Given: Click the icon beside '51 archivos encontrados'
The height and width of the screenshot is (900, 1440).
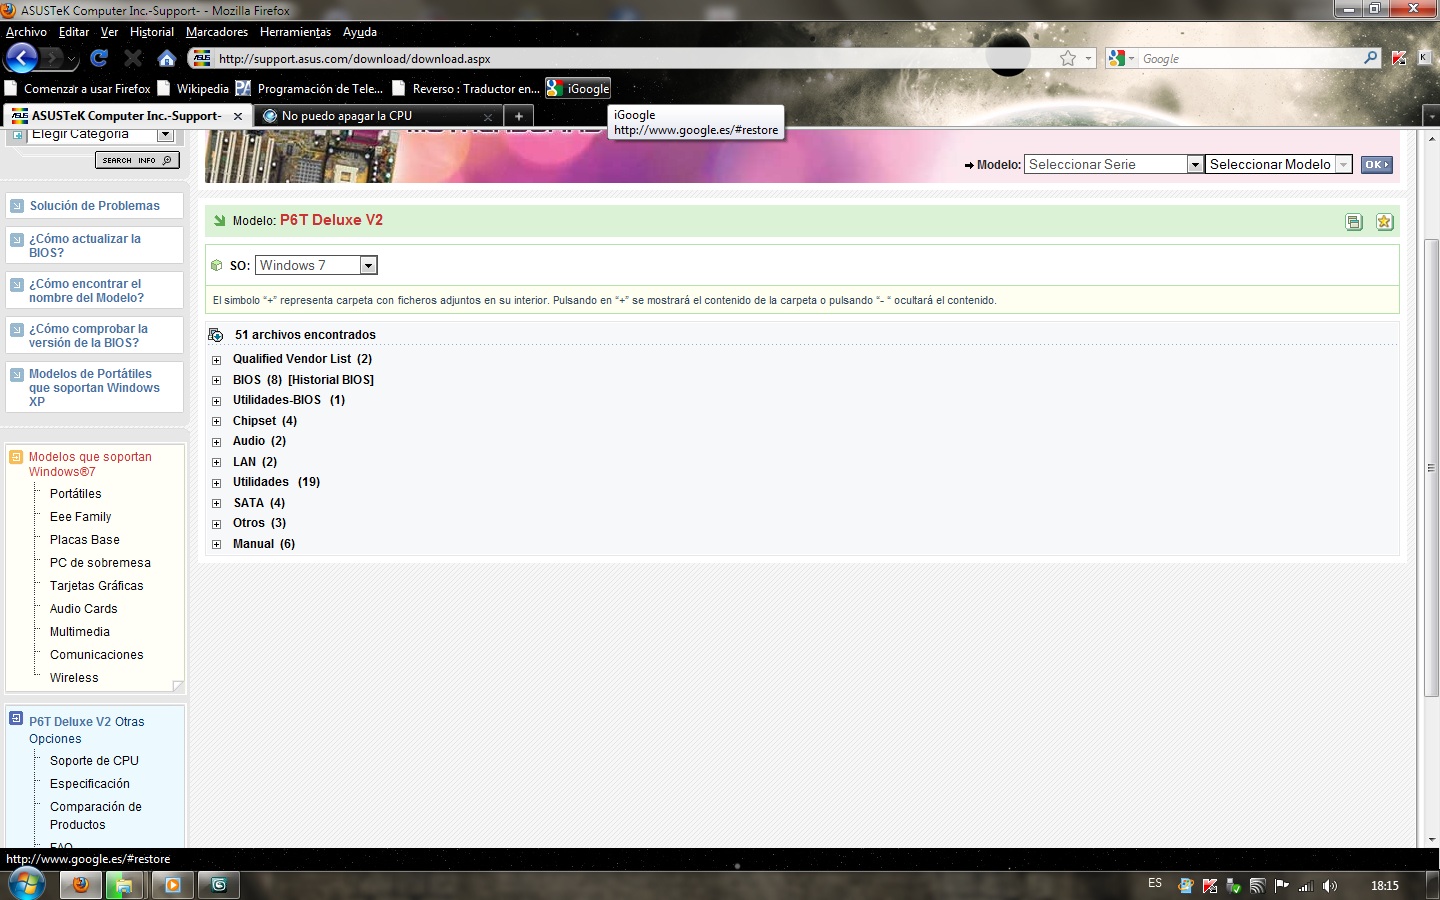Looking at the screenshot, I should click(x=215, y=335).
